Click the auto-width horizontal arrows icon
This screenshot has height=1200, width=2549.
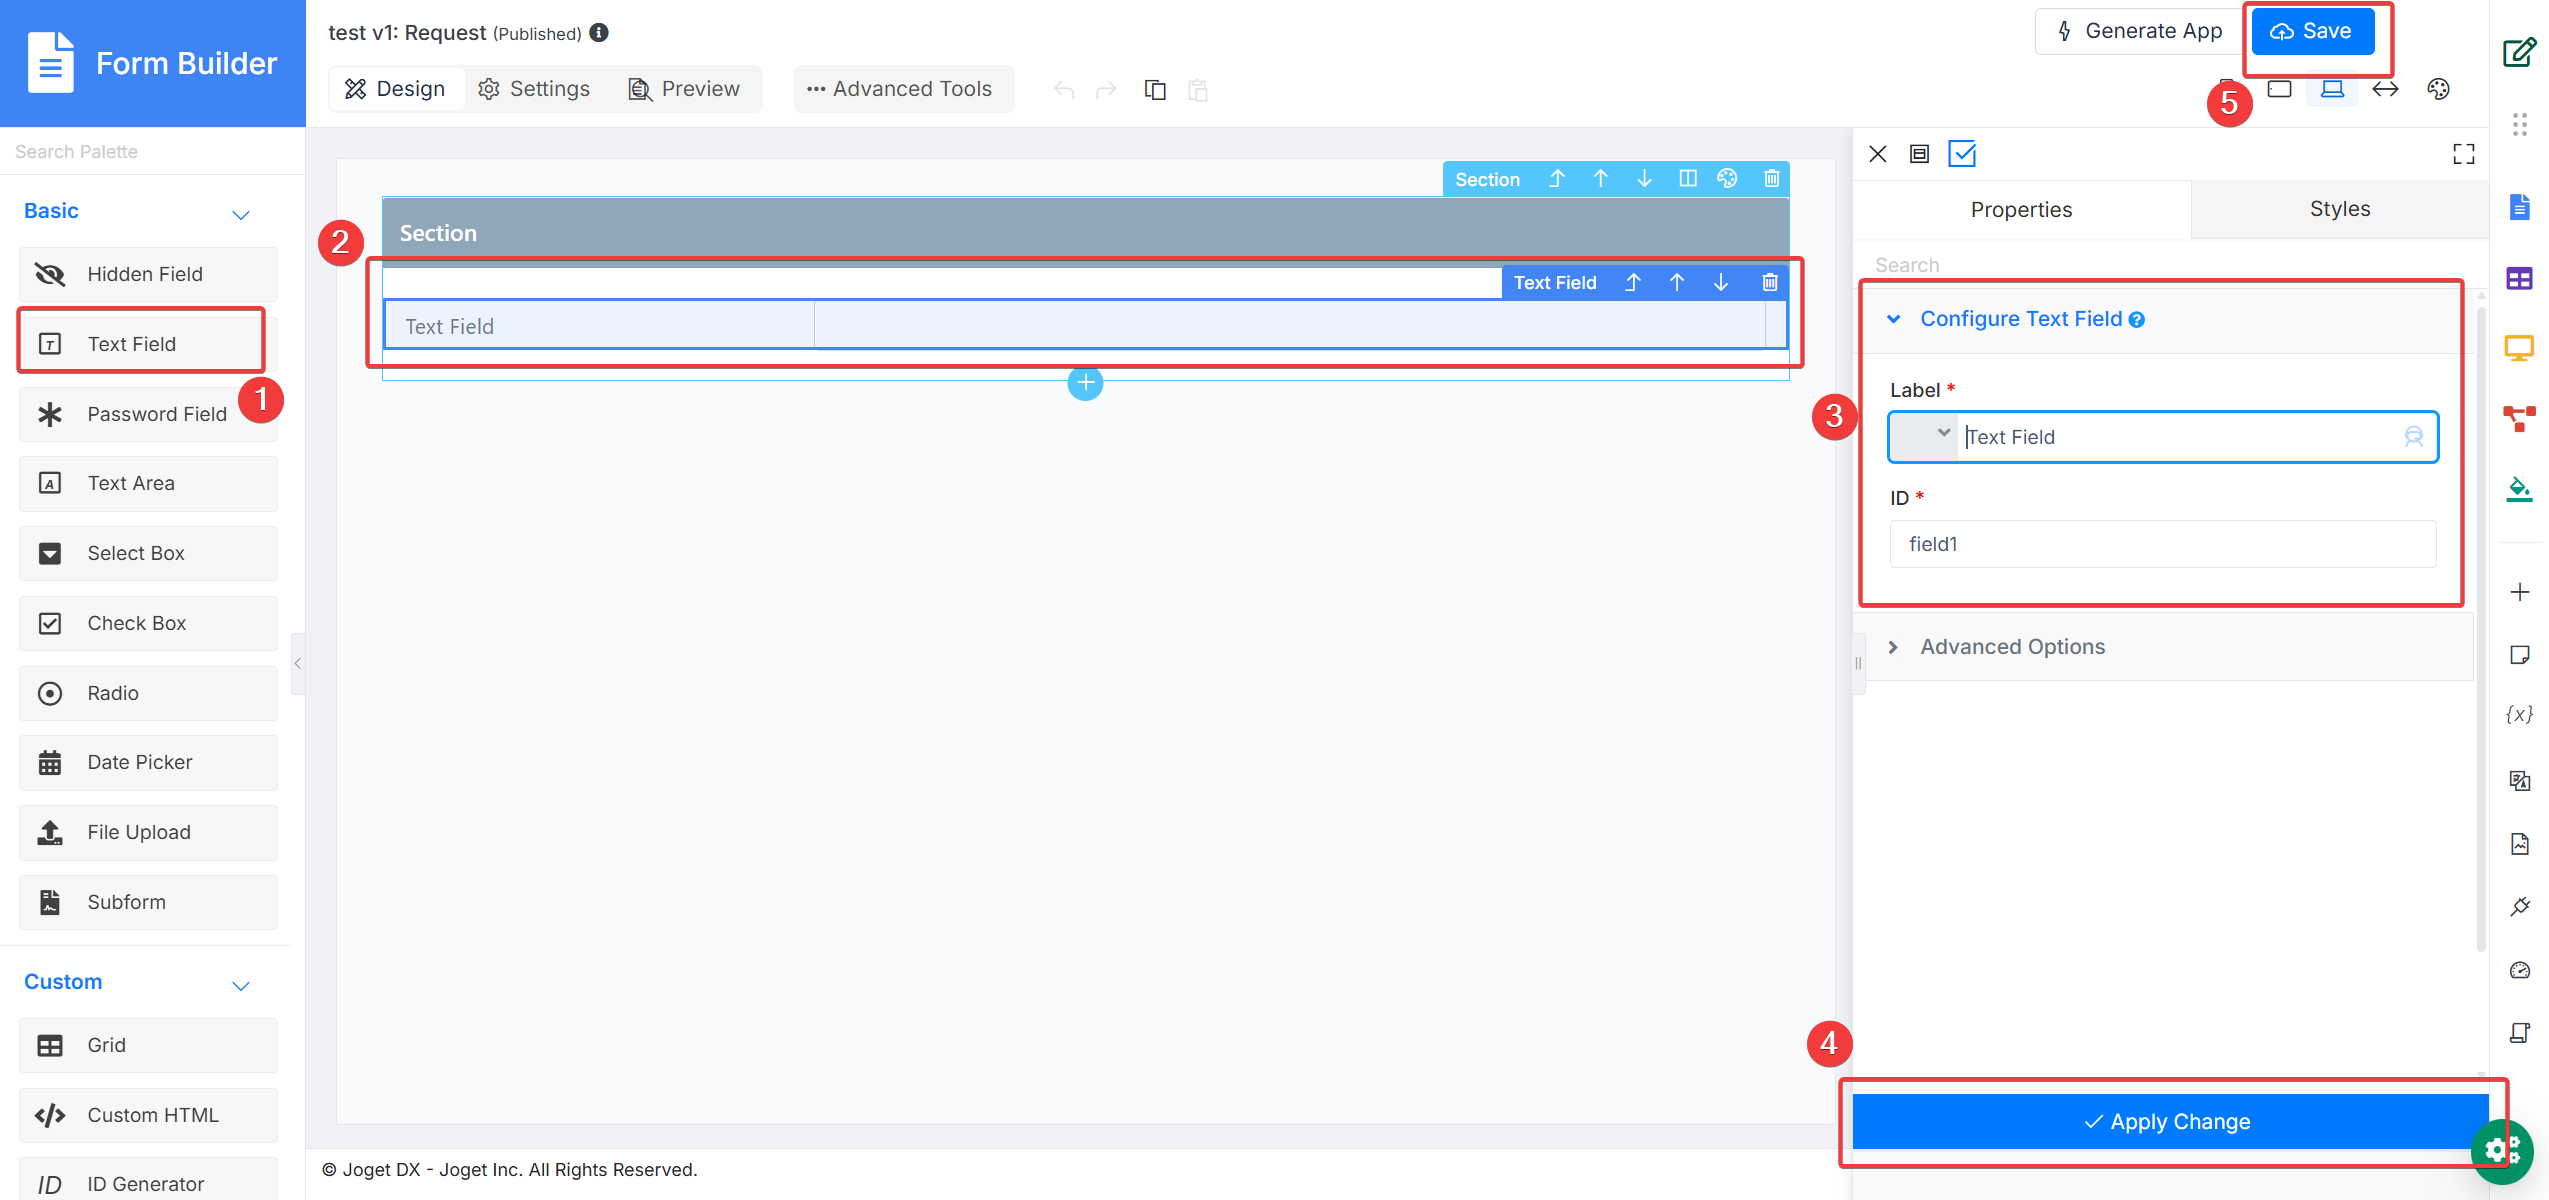(2385, 89)
